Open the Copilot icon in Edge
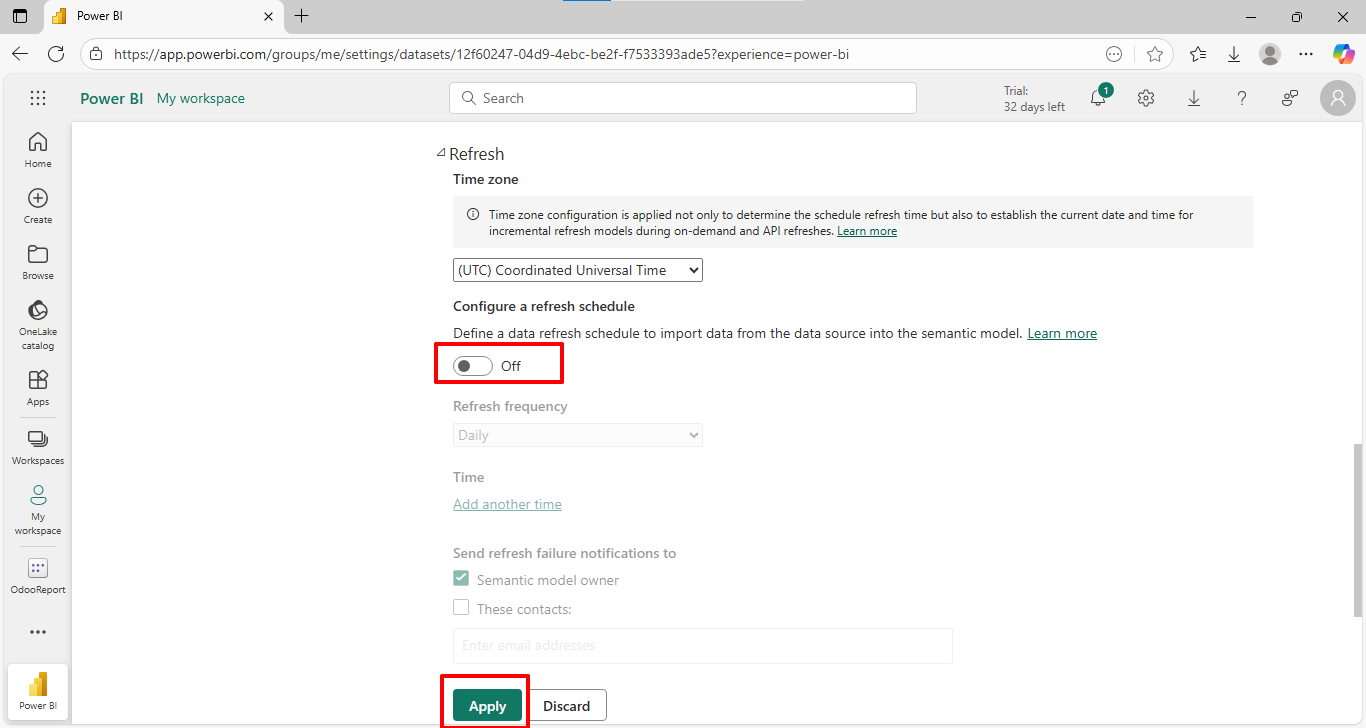This screenshot has width=1366, height=728. click(1343, 54)
